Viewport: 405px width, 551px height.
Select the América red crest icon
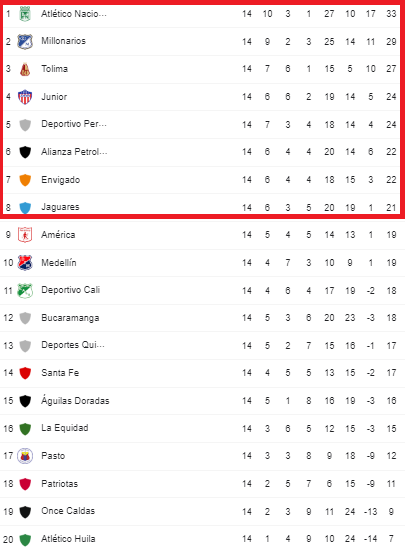coord(25,235)
